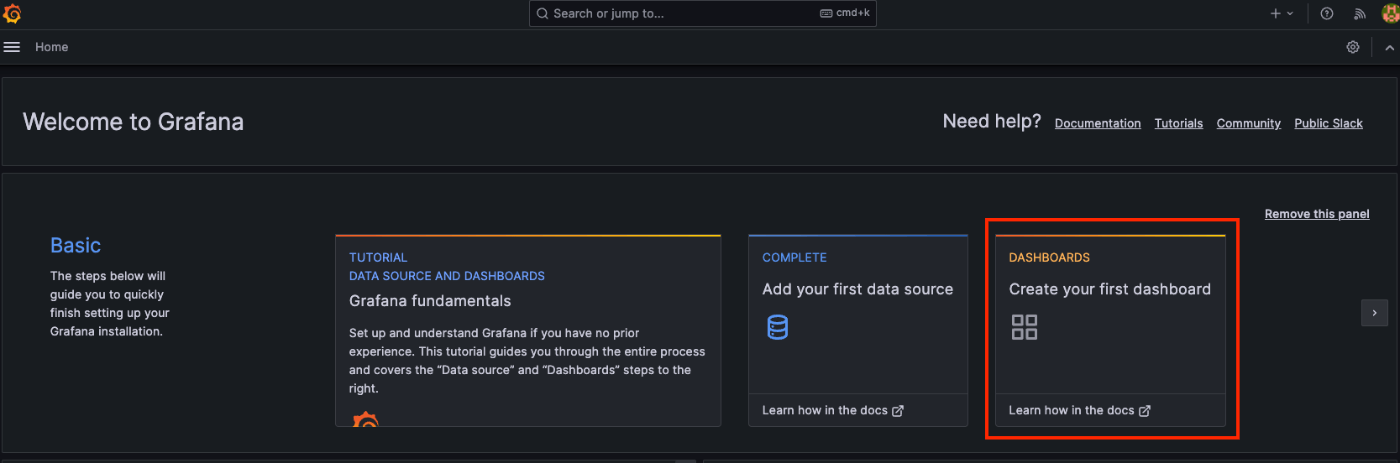Open the Community link
1400x463 pixels.
point(1249,123)
